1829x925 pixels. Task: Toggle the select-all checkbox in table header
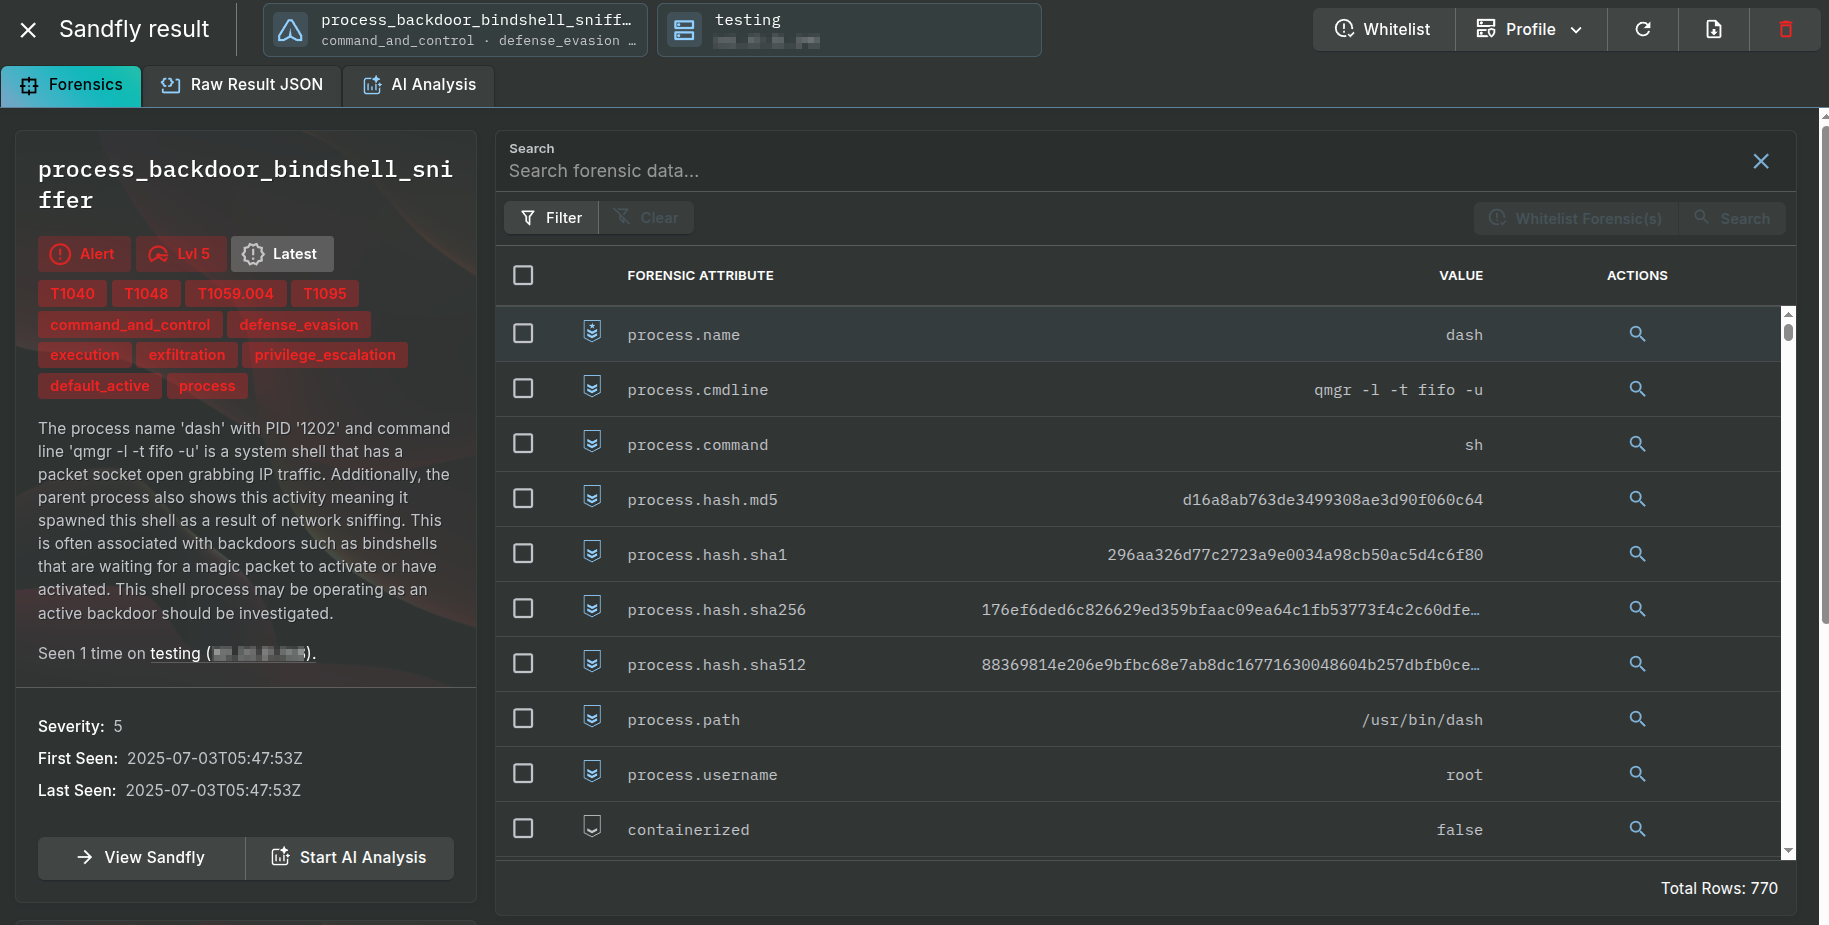tap(523, 275)
